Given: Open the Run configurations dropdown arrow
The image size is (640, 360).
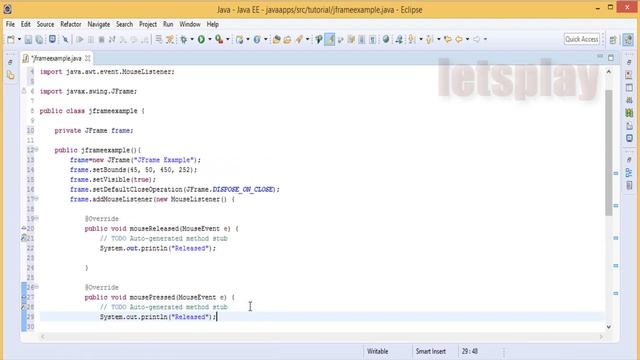Looking at the screenshot, I should pos(210,40).
